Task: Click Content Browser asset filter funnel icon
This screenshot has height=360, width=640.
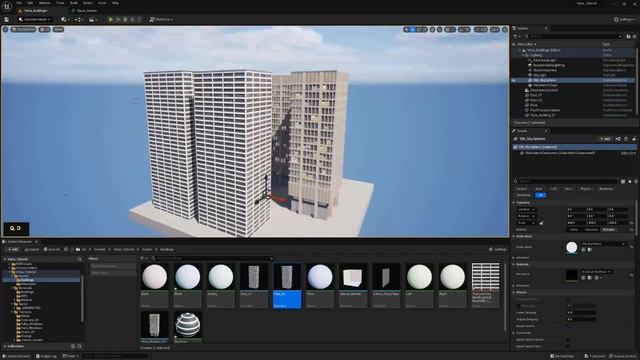Action: pos(143,258)
